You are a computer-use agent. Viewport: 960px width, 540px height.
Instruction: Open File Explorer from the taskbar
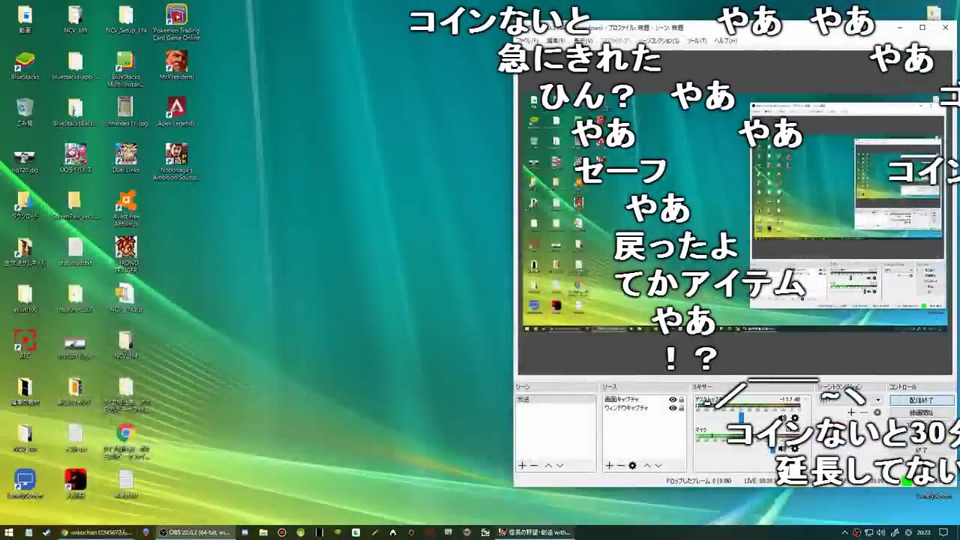(263, 533)
